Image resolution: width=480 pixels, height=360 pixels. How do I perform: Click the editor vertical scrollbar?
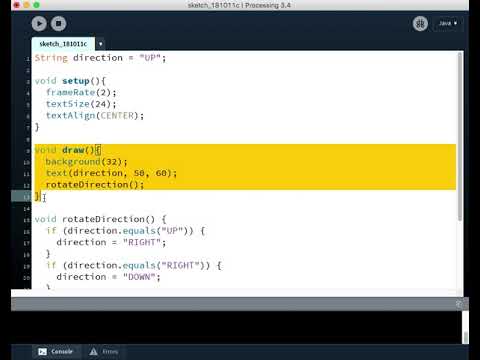click(x=460, y=137)
